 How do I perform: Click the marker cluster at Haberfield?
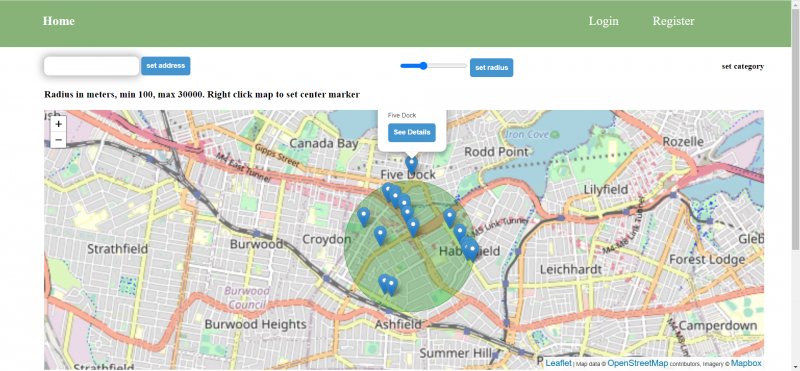pos(469,250)
